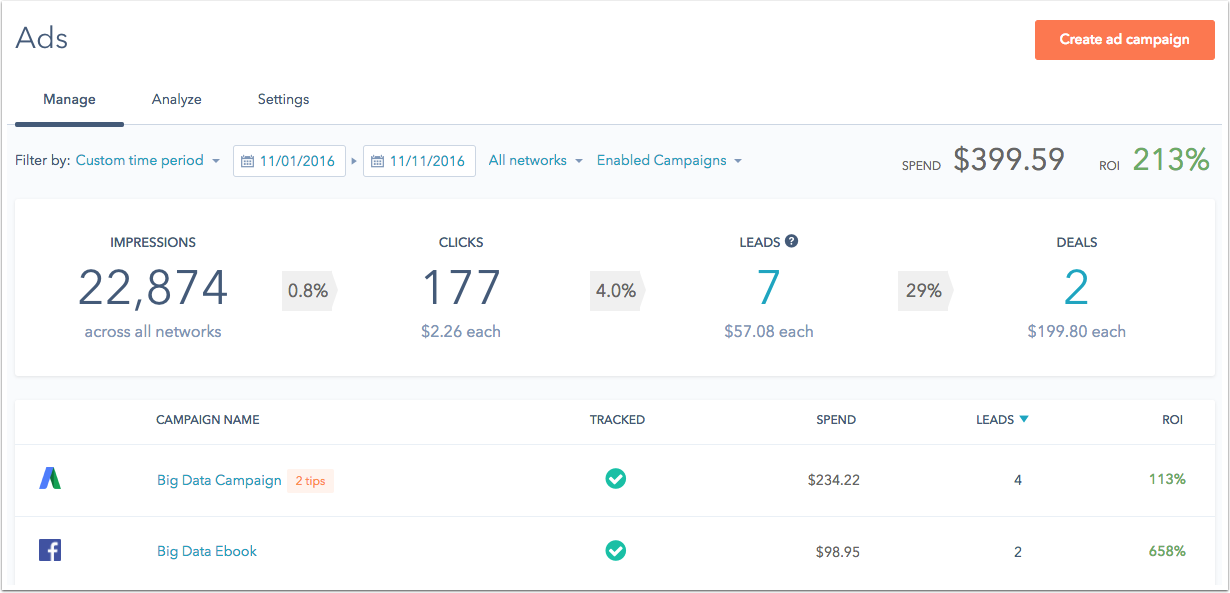The height and width of the screenshot is (593, 1230).
Task: Open the All networks filter dropdown
Action: pos(535,160)
